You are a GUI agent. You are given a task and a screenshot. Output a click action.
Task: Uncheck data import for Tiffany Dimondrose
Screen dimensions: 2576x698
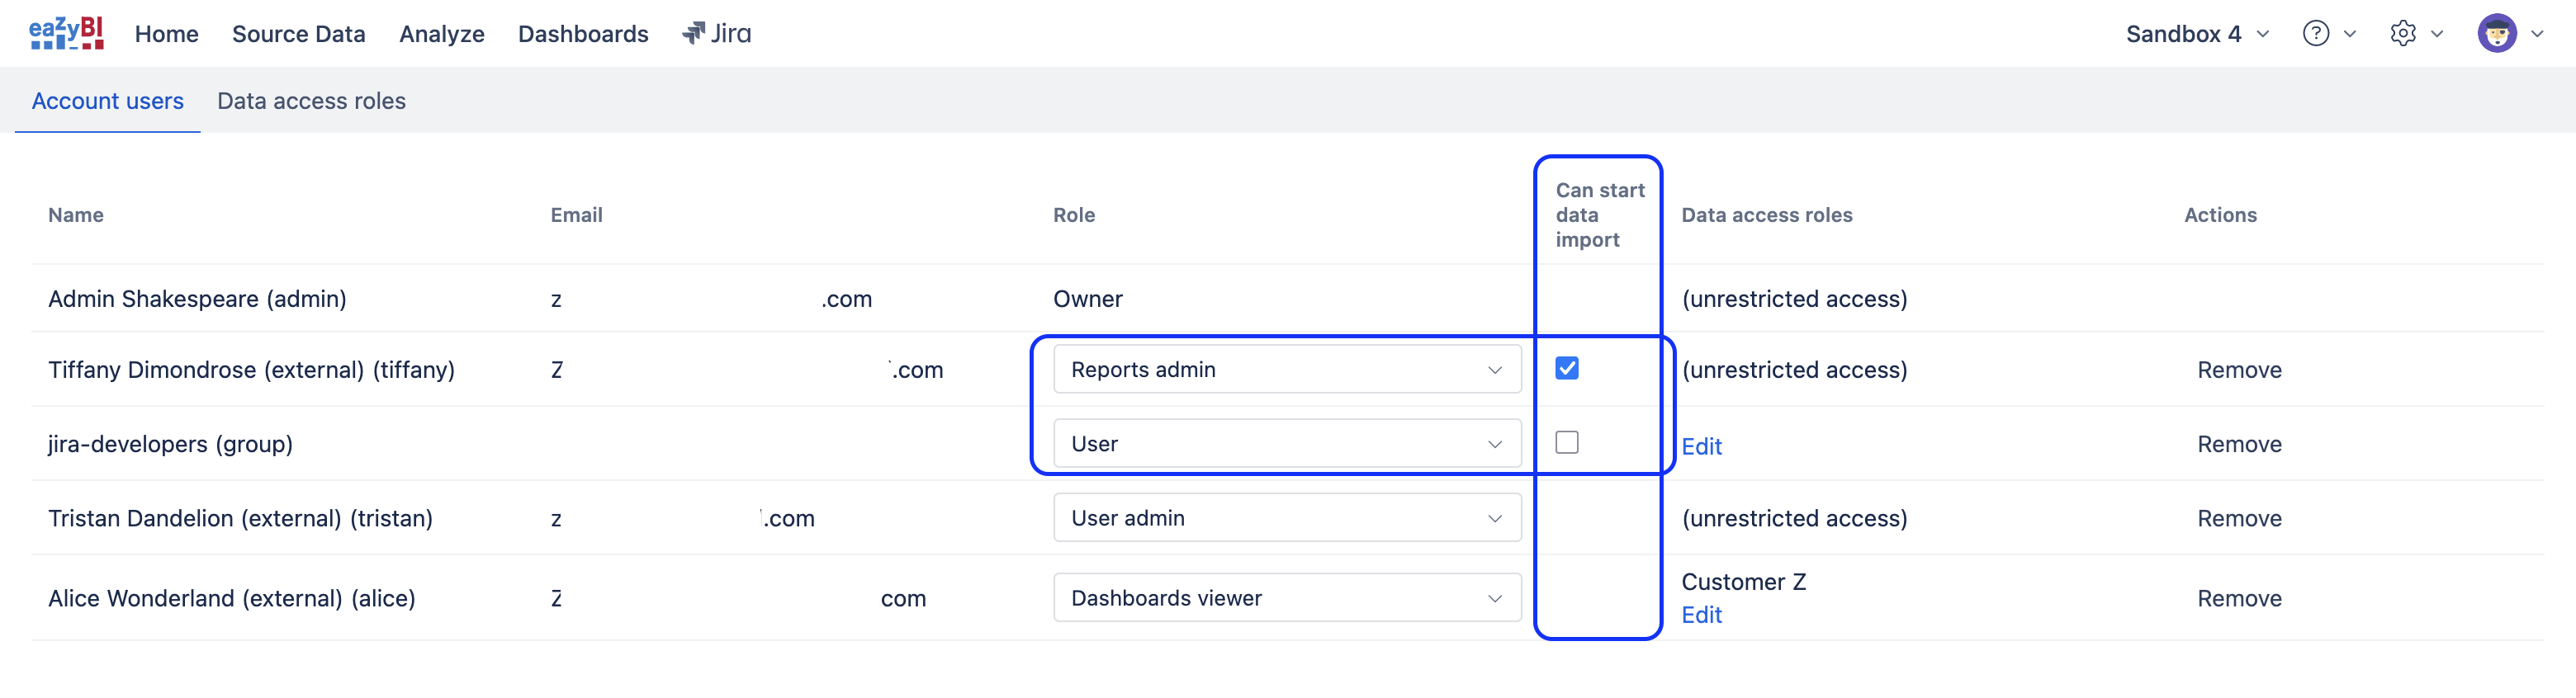coord(1567,368)
